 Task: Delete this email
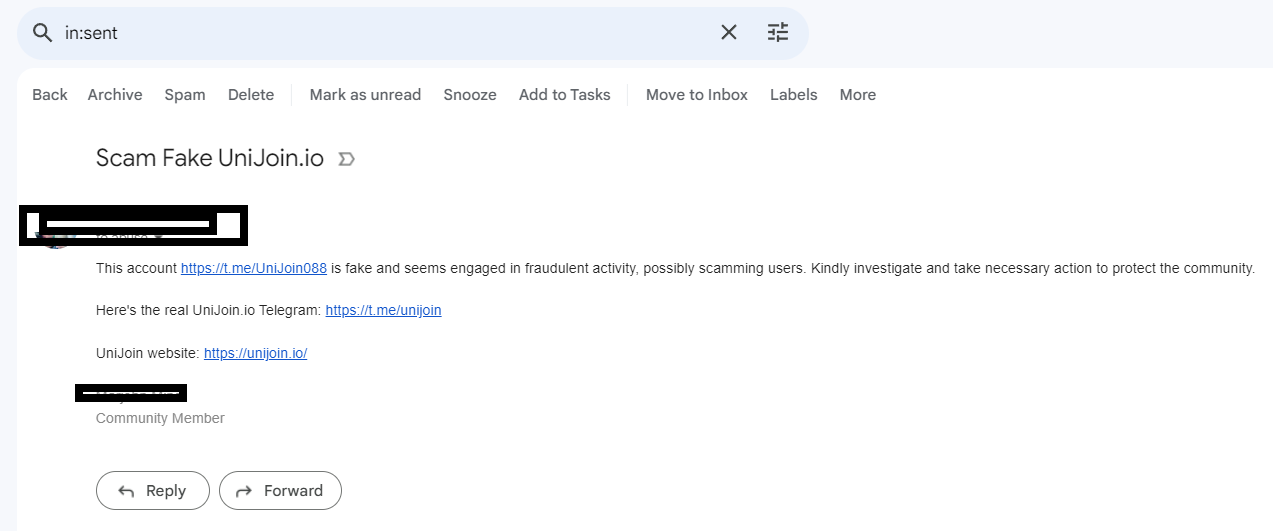(x=251, y=95)
